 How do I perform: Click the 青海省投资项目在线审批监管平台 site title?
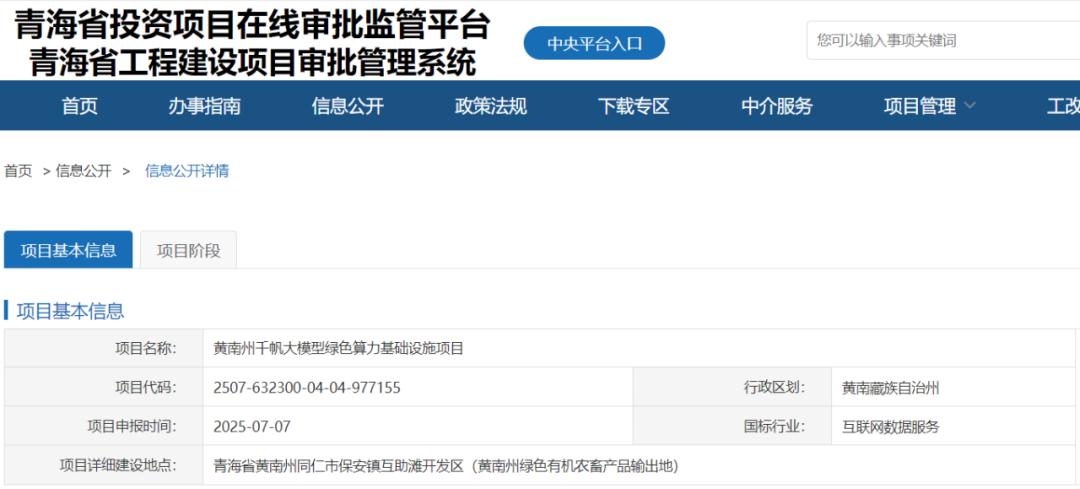252,22
